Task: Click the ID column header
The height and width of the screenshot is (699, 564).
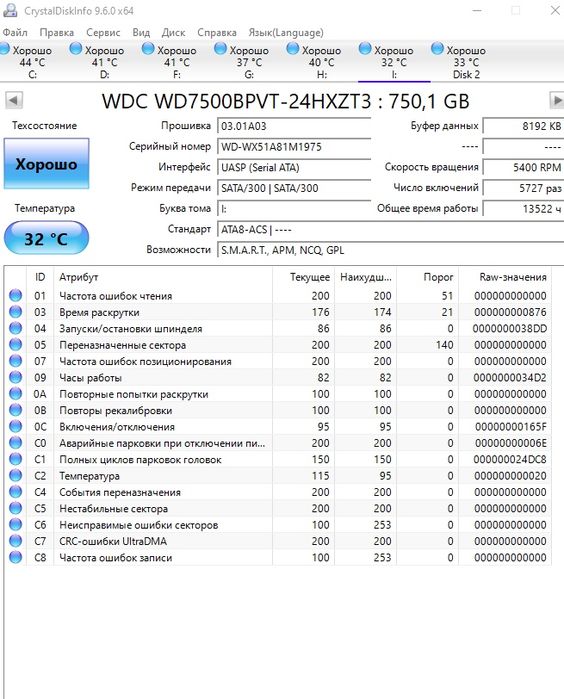Action: click(40, 277)
